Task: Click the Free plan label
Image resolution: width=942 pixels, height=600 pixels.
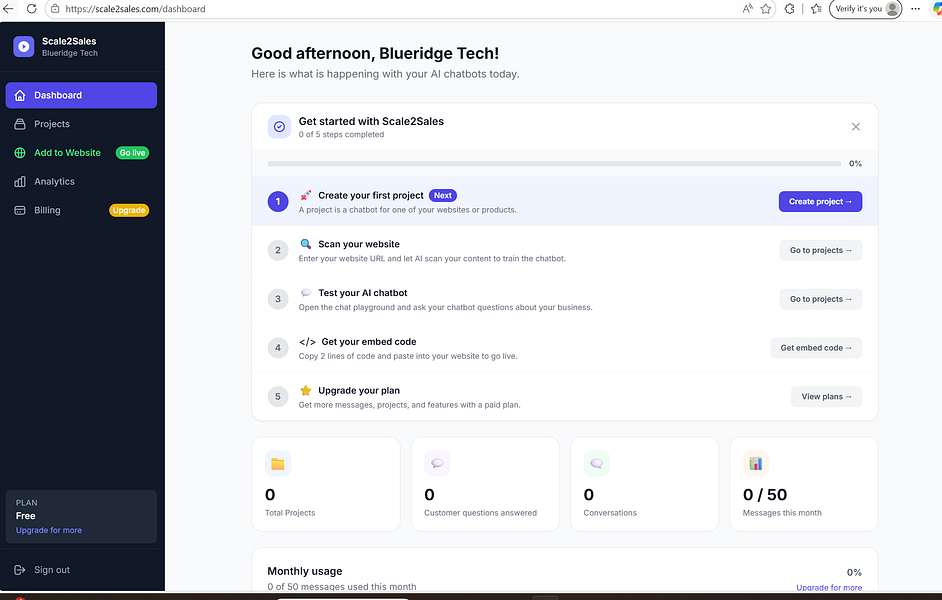Action: [26, 516]
